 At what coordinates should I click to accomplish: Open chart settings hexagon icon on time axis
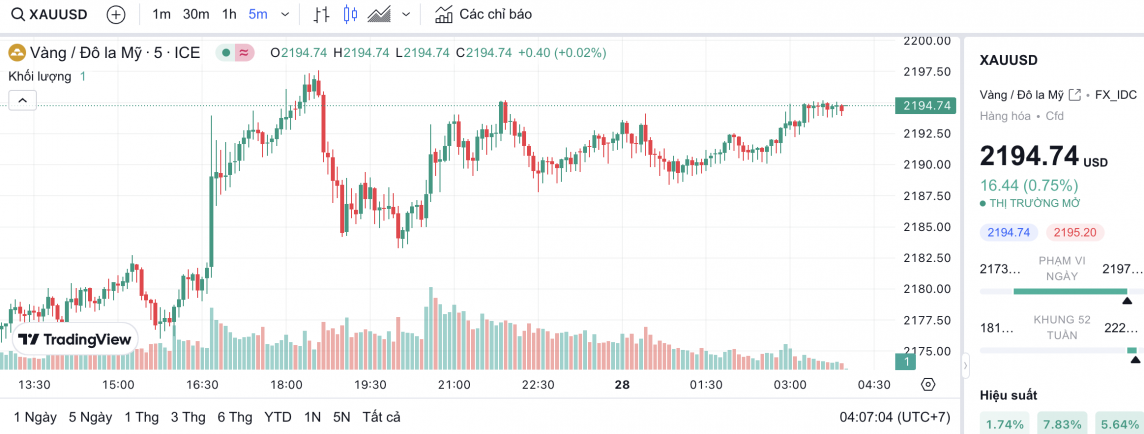928,385
